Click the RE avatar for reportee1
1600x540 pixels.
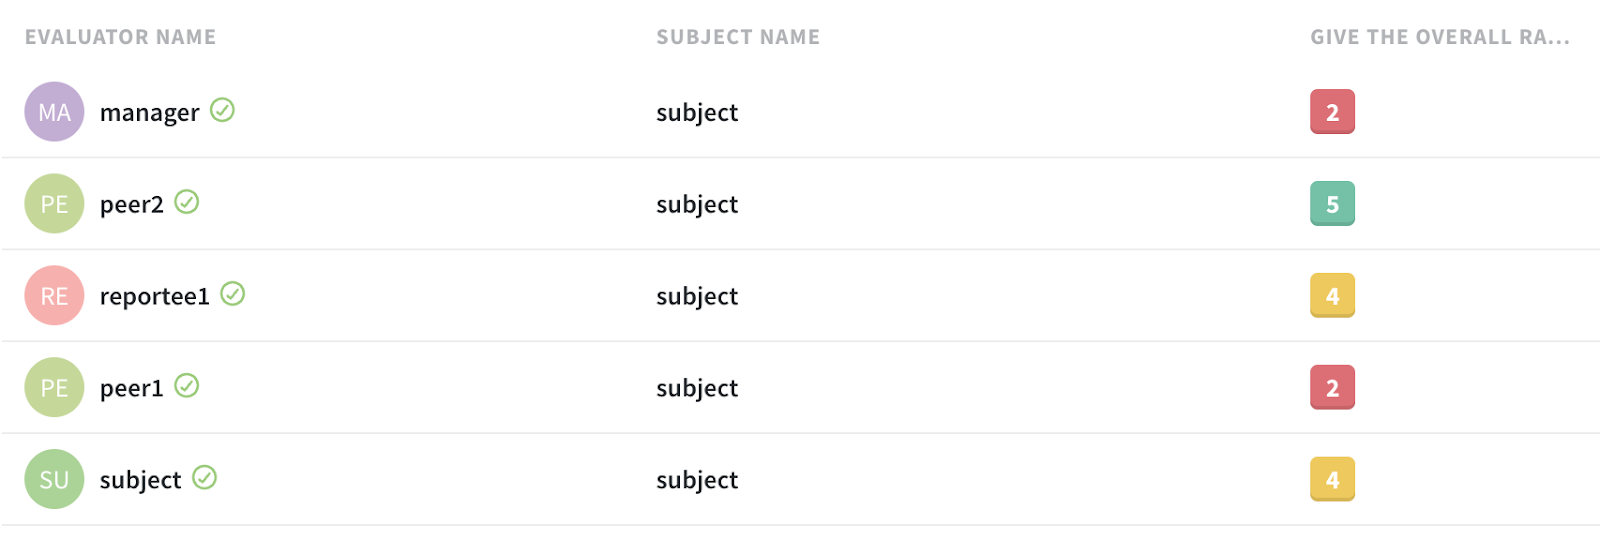(54, 296)
